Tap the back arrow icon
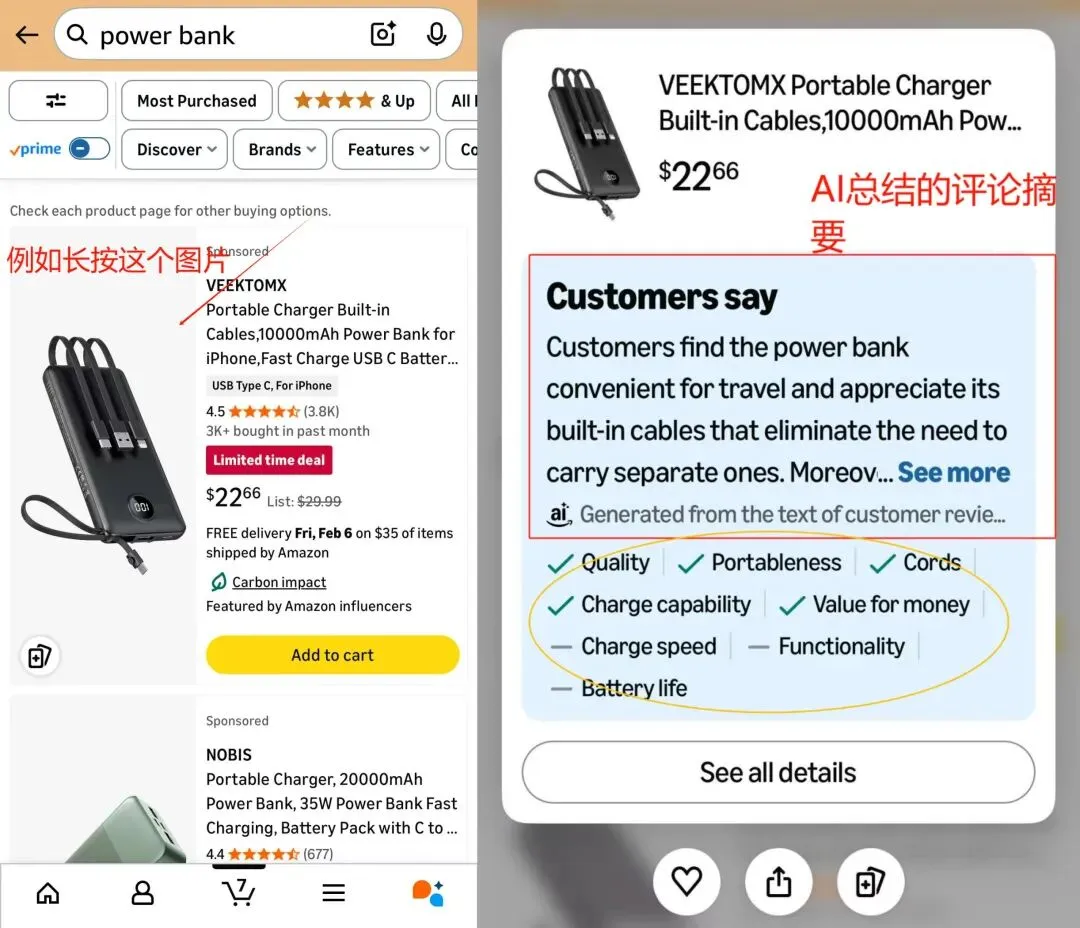 coord(27,35)
